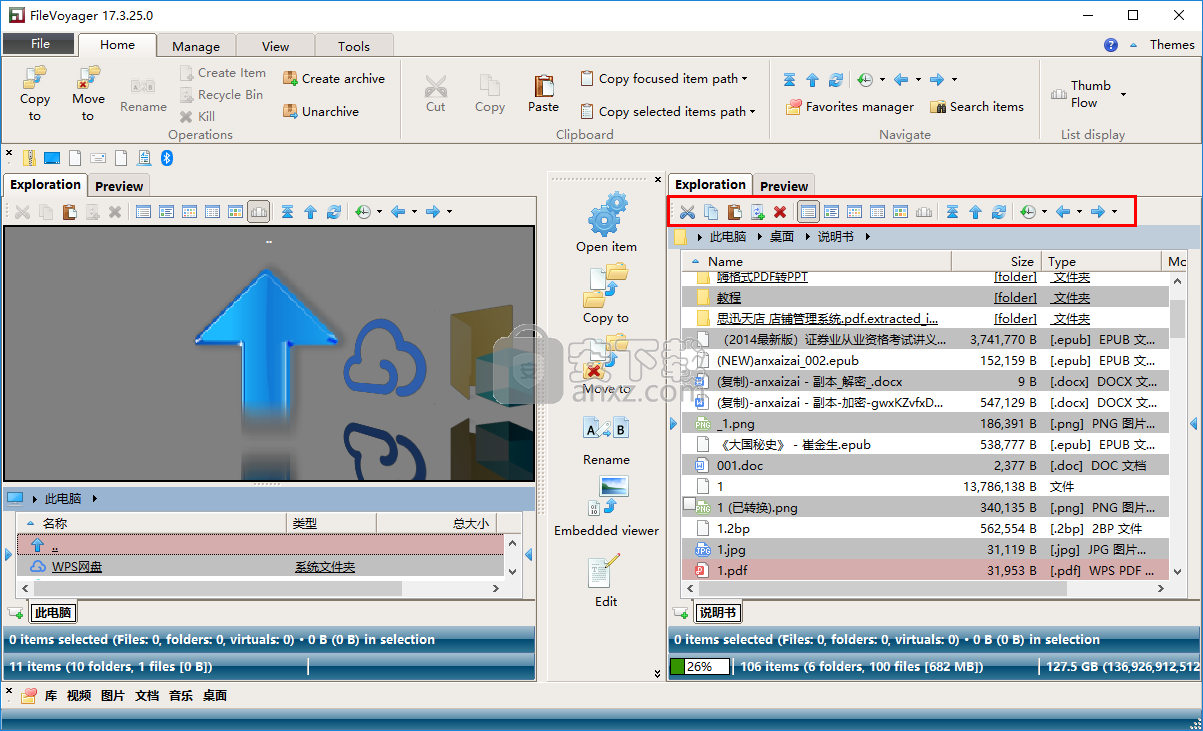The image size is (1203, 731).
Task: Click the go-to-root double-arrow icon in the right pane toolbar
Action: tap(952, 211)
